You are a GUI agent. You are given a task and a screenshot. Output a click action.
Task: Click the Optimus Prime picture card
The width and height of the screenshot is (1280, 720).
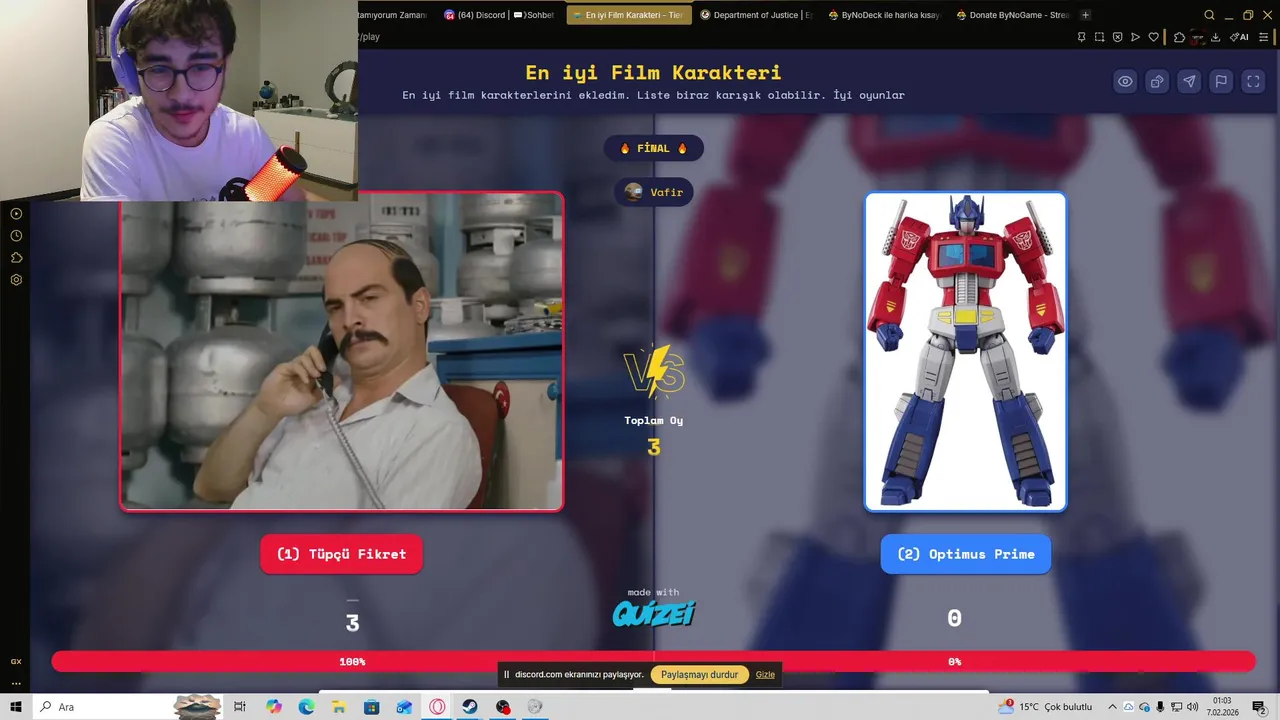[965, 351]
